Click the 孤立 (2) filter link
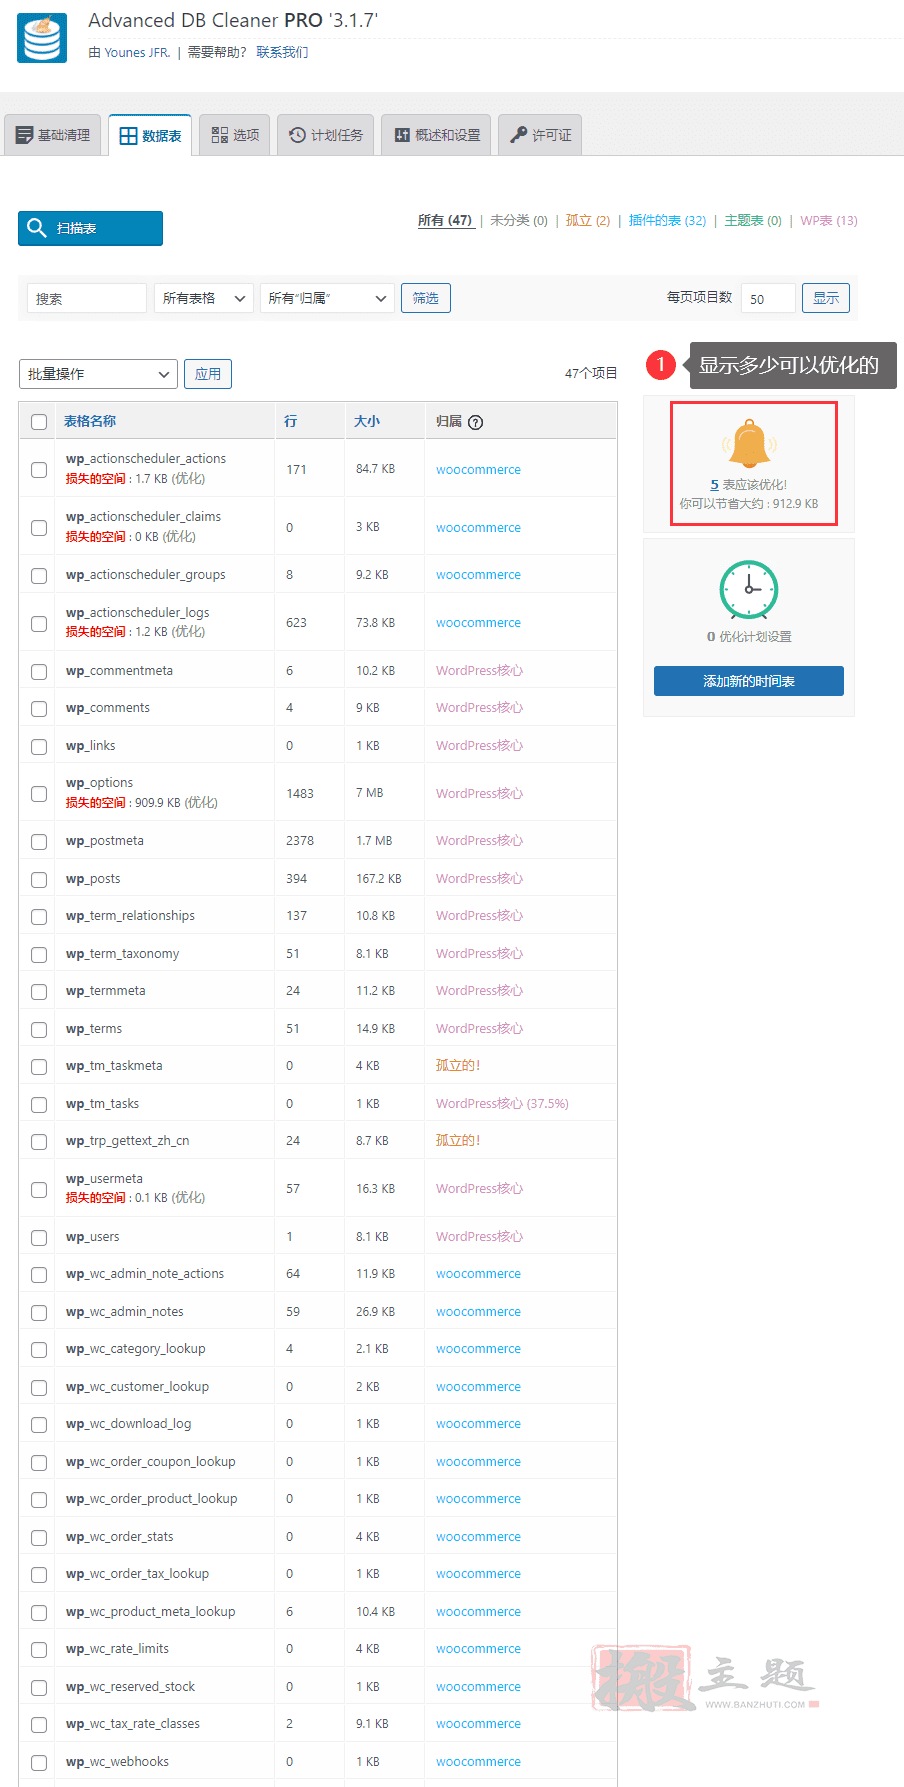904x1787 pixels. 588,220
